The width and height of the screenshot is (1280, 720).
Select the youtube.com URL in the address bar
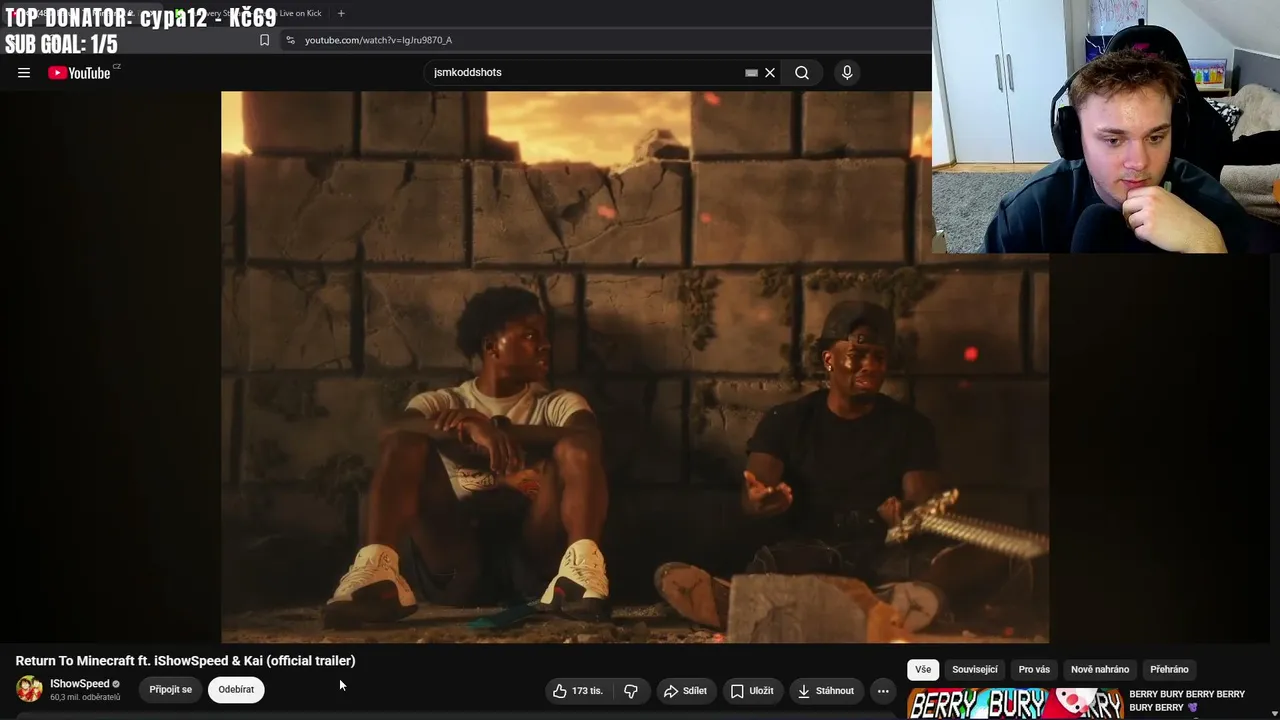coord(378,40)
